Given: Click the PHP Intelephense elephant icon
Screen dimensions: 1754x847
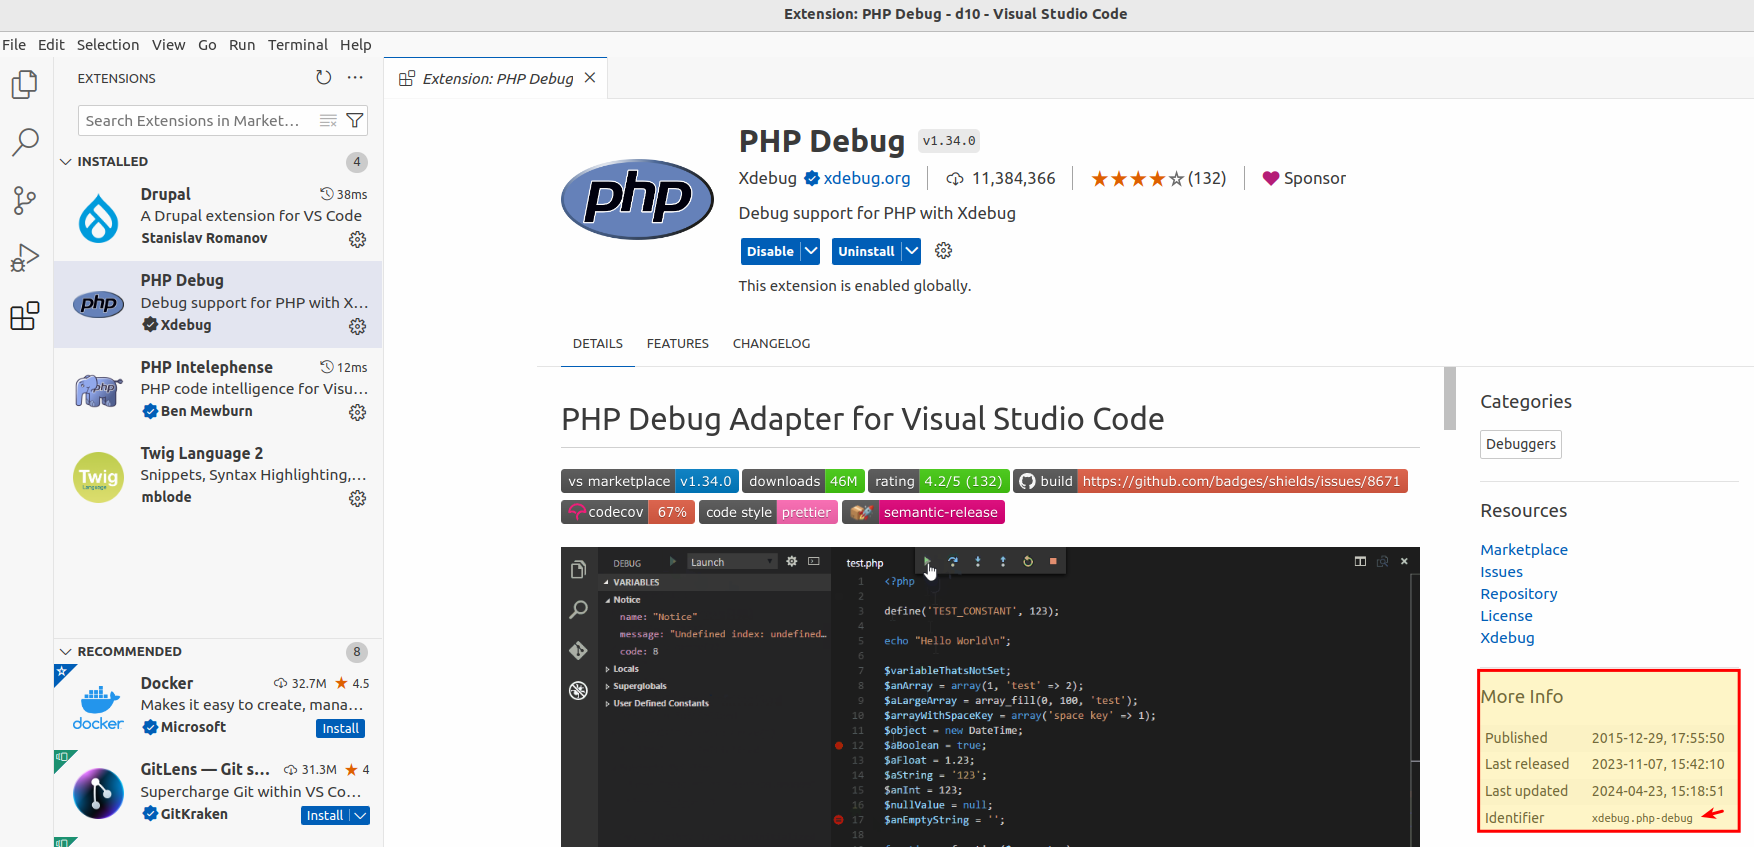Looking at the screenshot, I should point(98,391).
